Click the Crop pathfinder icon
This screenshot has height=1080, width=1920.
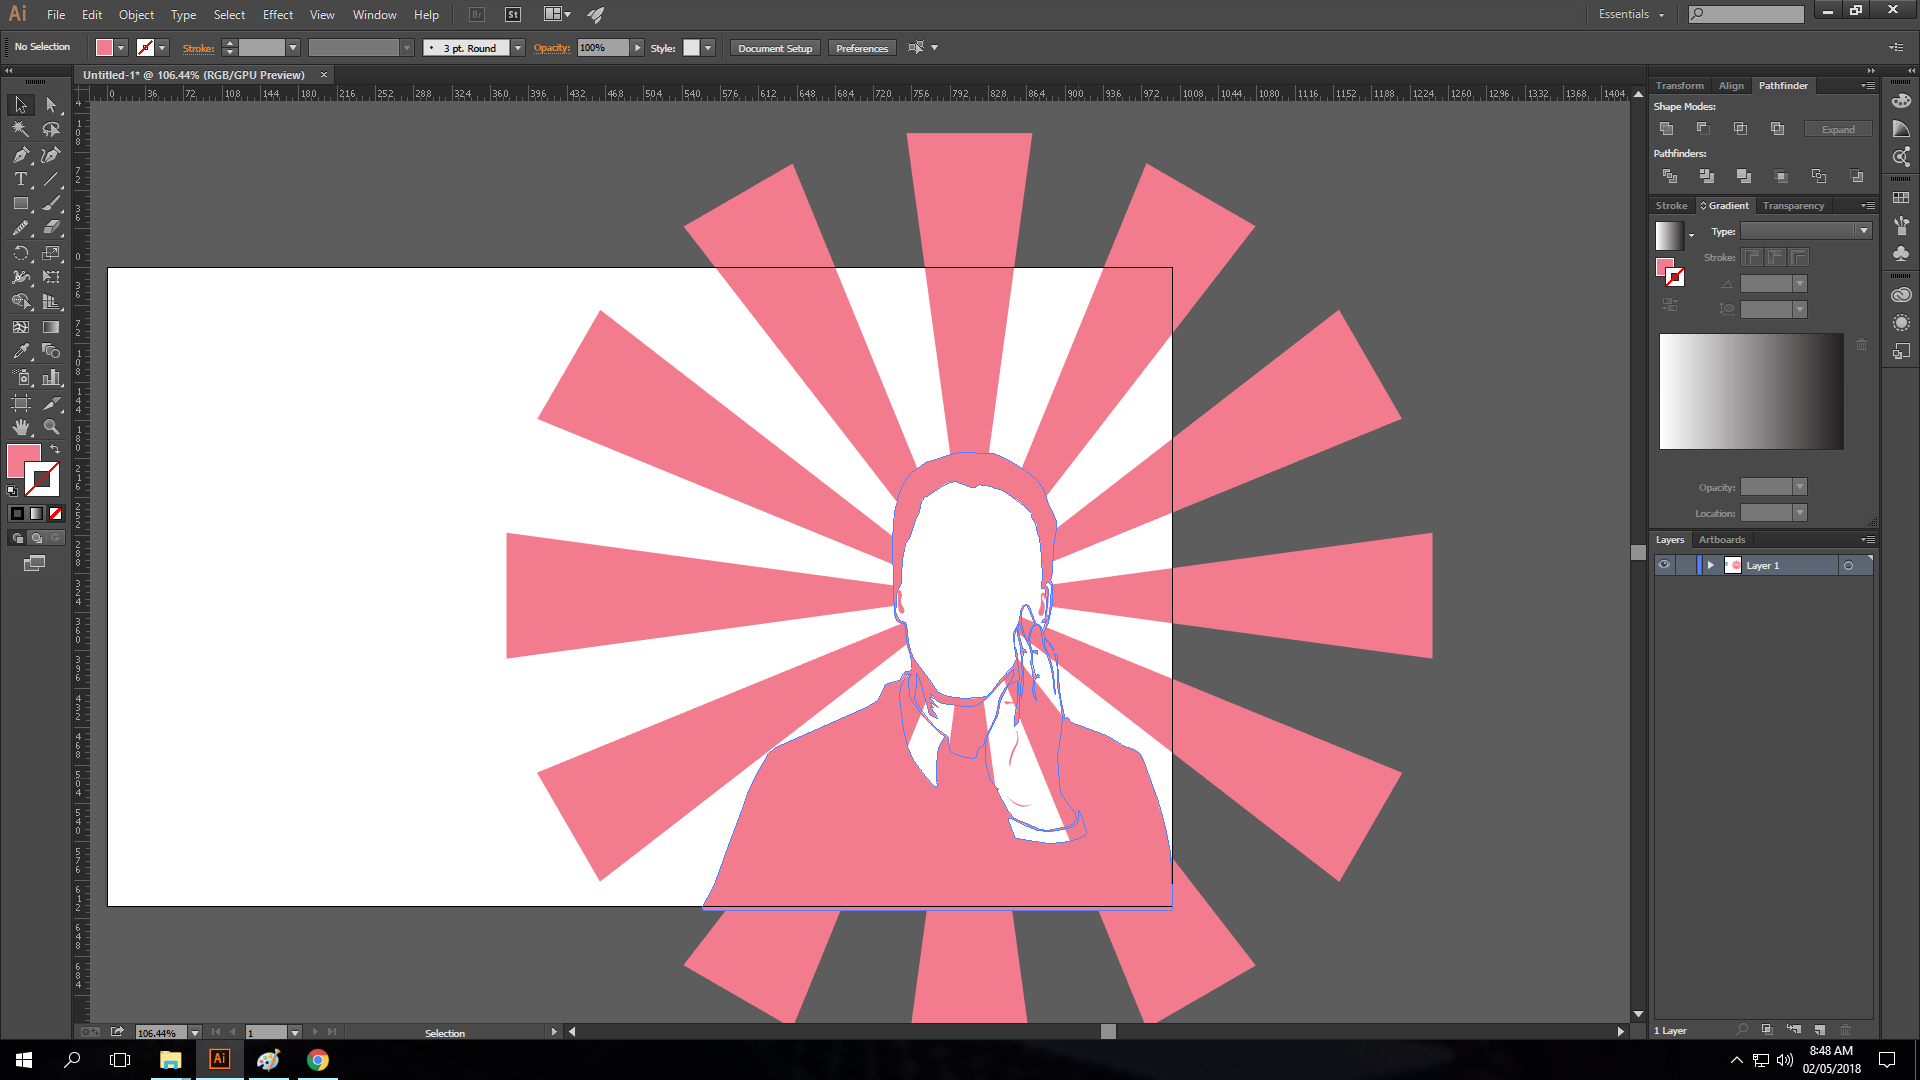pos(1781,176)
